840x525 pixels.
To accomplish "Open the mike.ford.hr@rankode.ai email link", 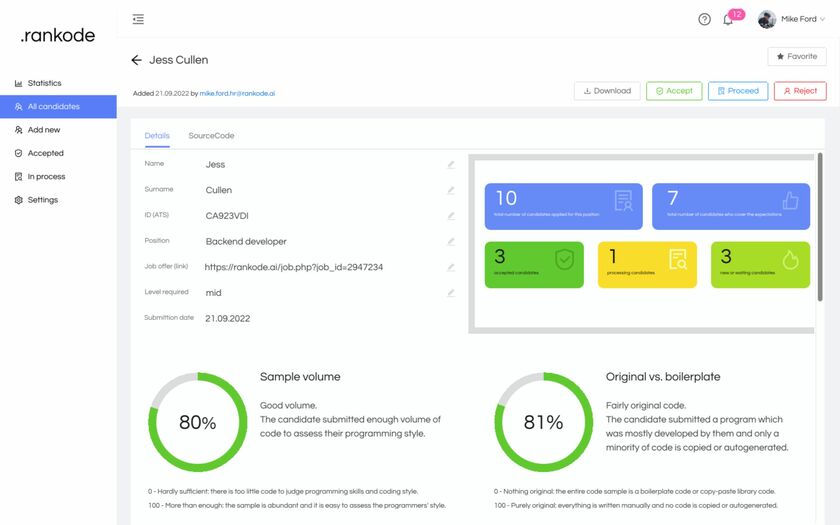I will pyautogui.click(x=237, y=93).
